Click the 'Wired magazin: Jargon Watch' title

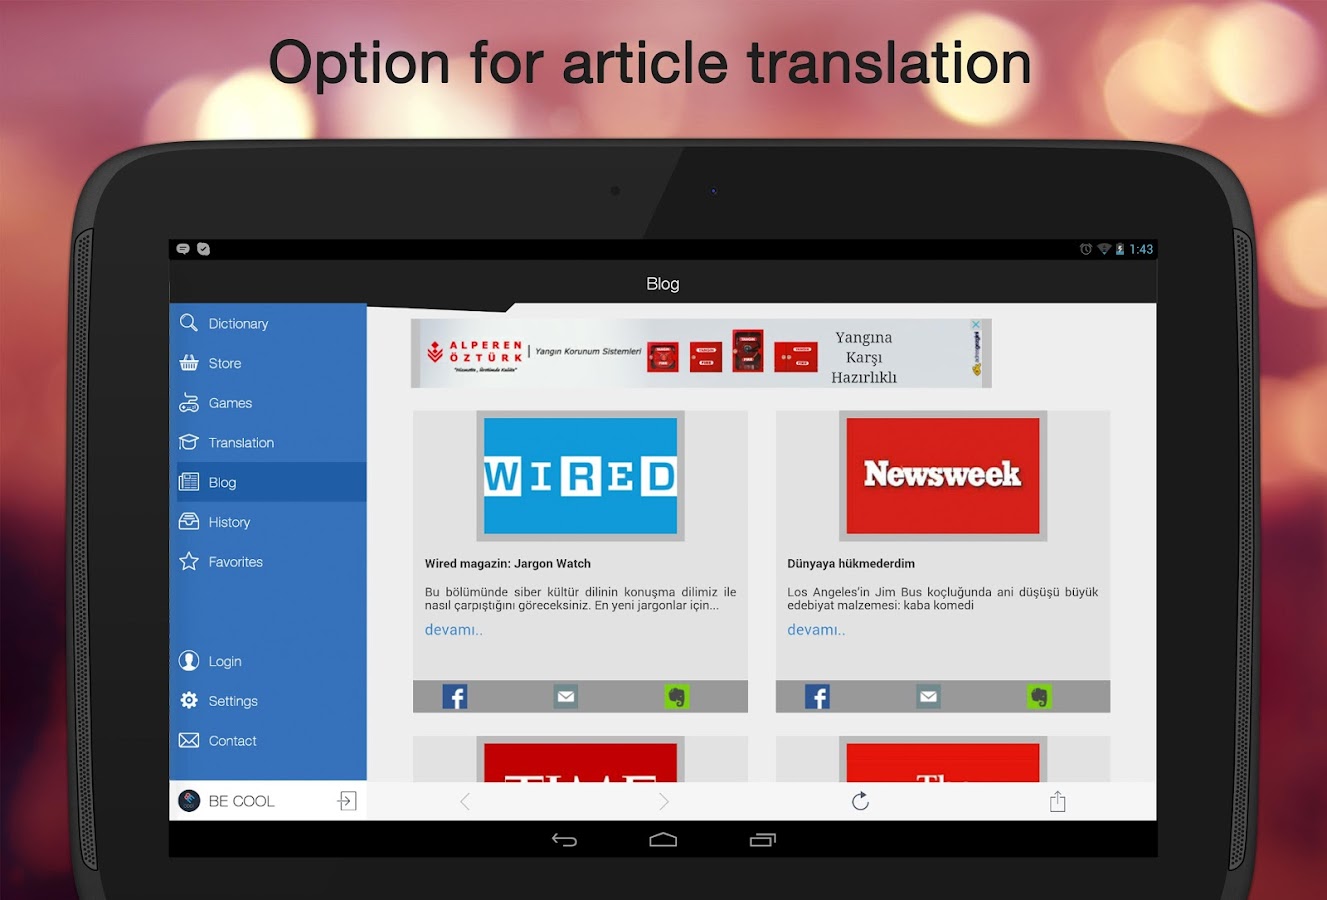(x=508, y=564)
